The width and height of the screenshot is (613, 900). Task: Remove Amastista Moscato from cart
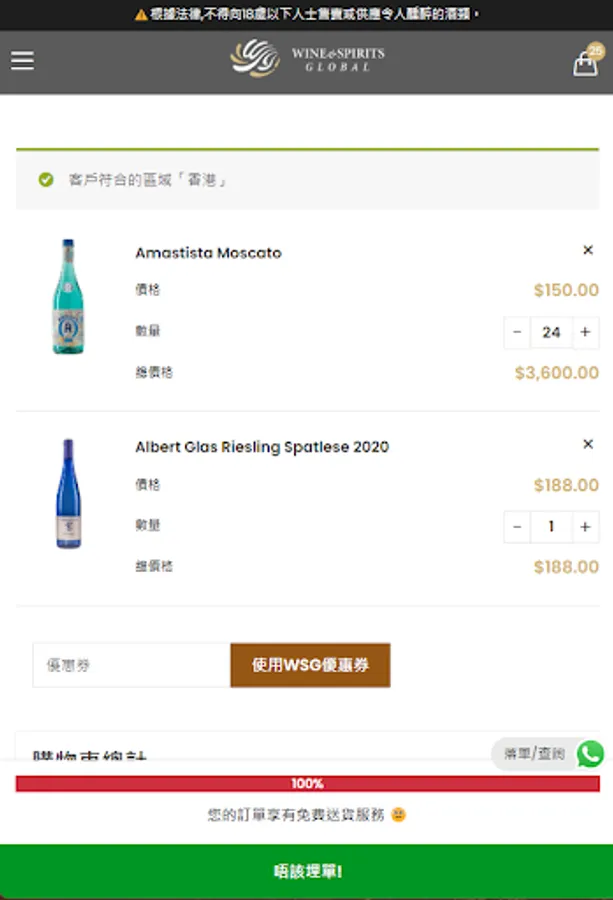[588, 250]
